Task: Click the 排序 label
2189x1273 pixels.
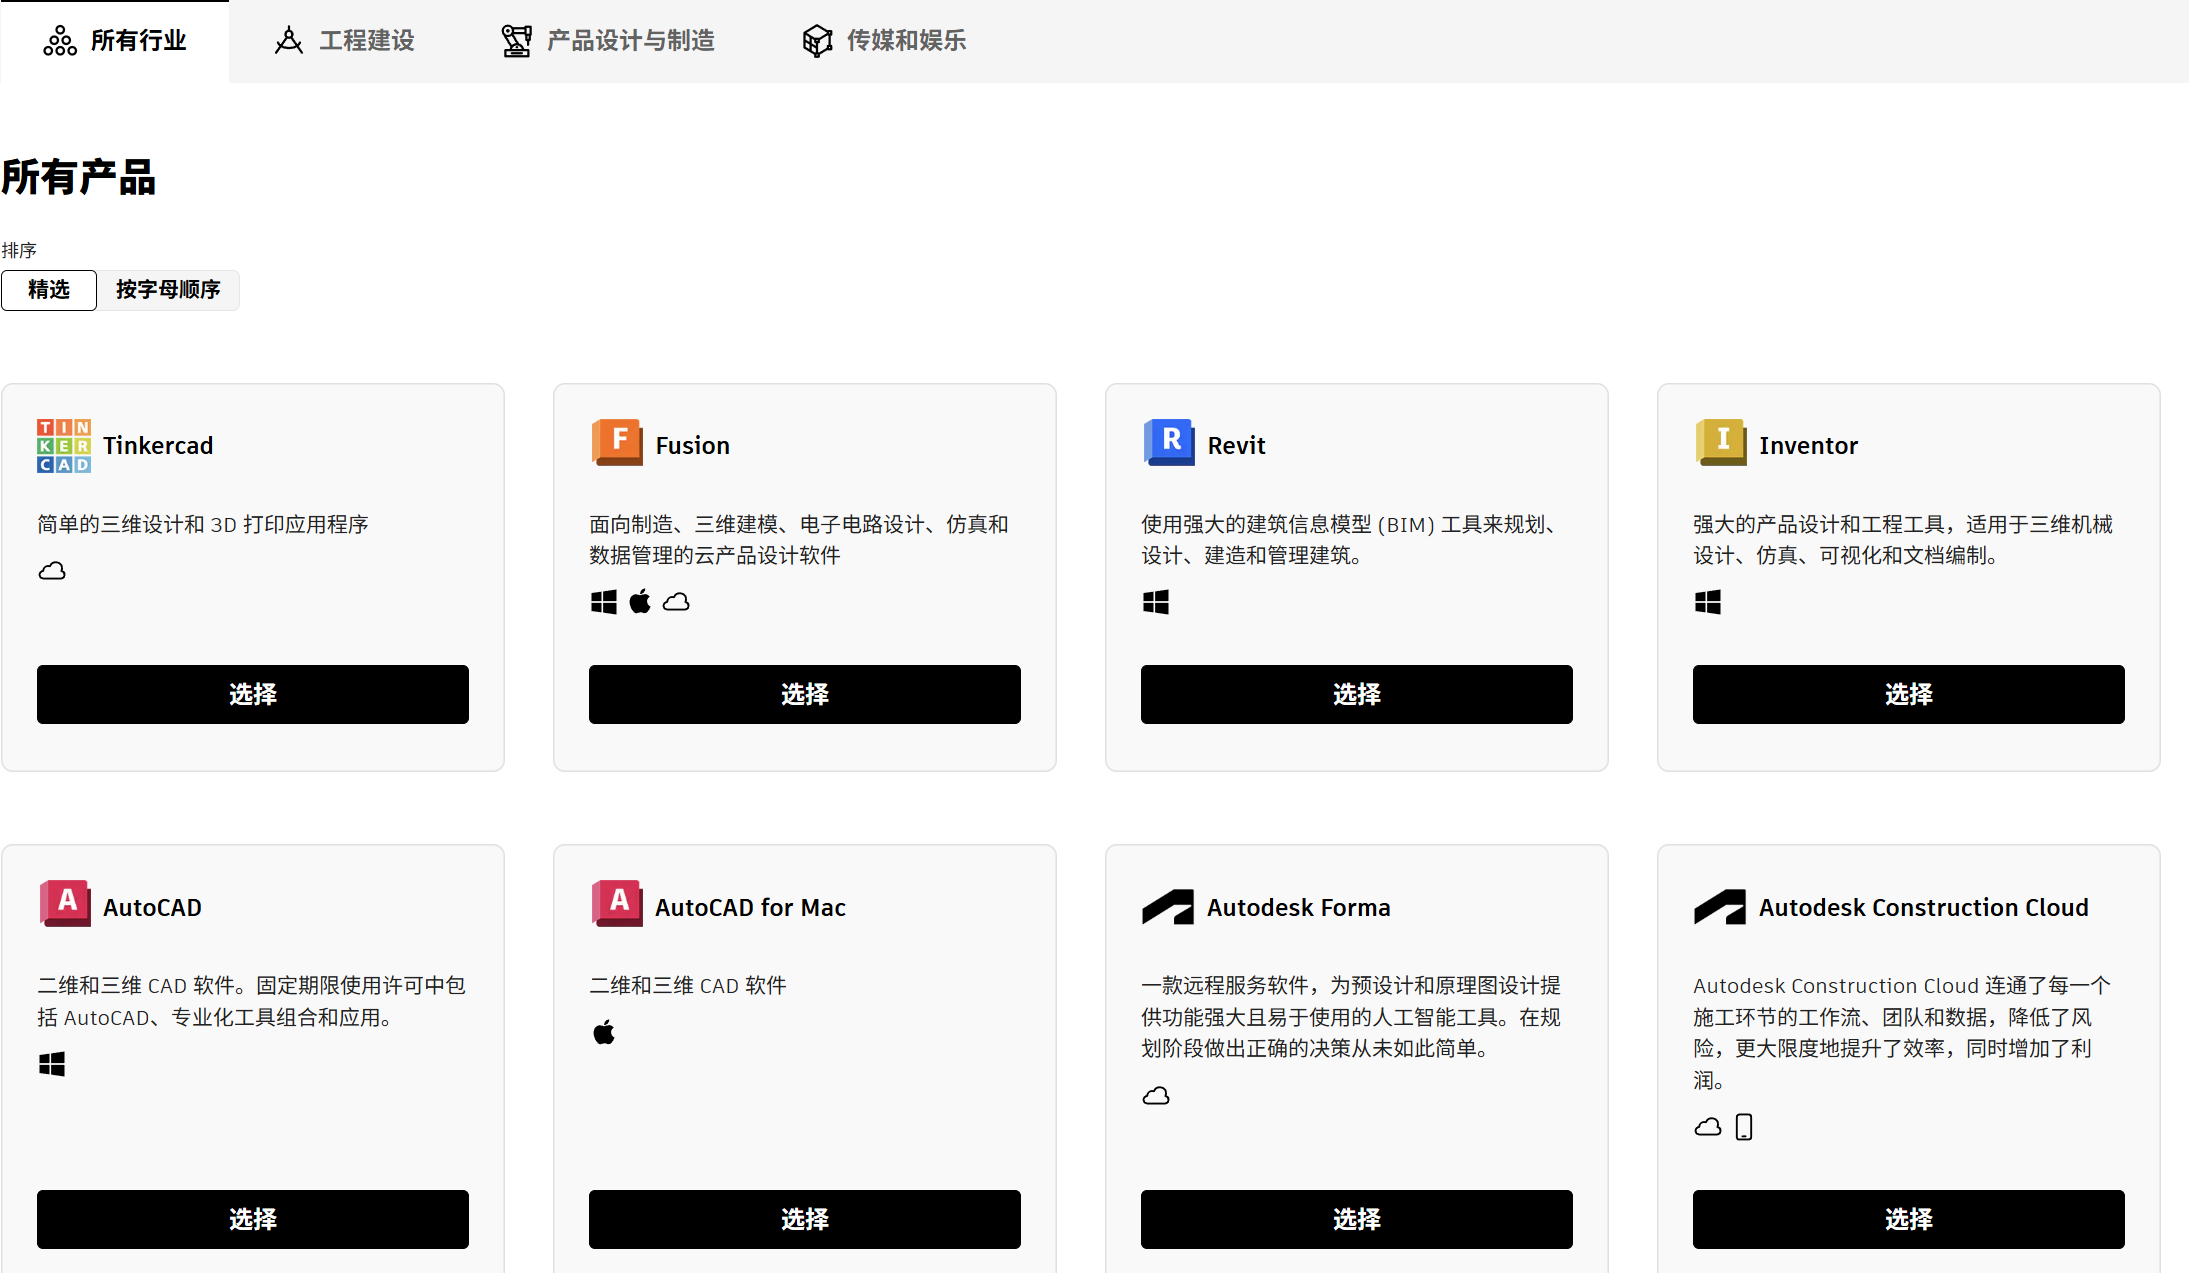Action: 19,250
